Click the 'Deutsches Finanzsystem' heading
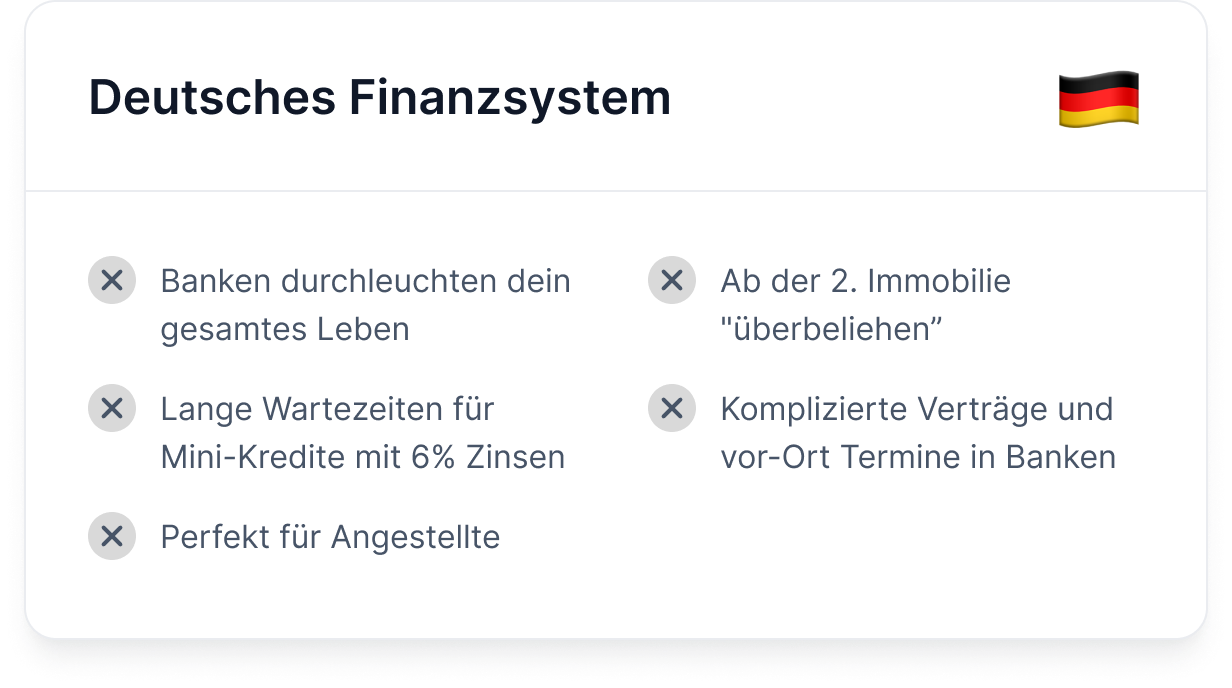The height and width of the screenshot is (688, 1232). 380,98
